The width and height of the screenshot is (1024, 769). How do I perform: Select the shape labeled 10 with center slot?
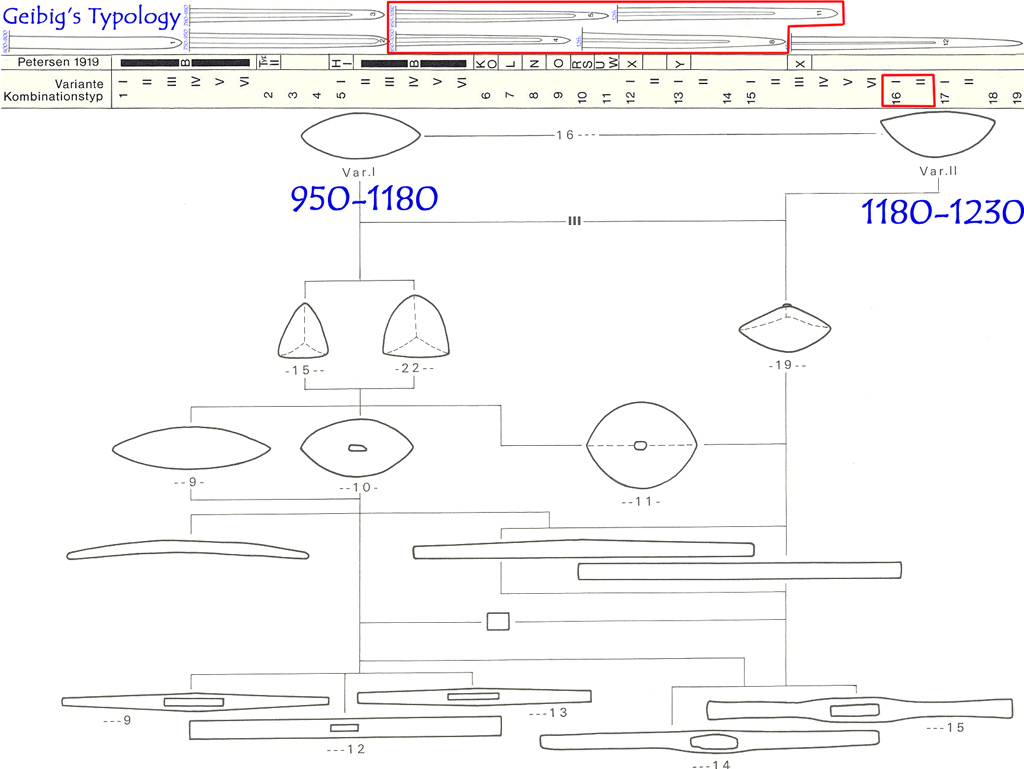pos(358,448)
